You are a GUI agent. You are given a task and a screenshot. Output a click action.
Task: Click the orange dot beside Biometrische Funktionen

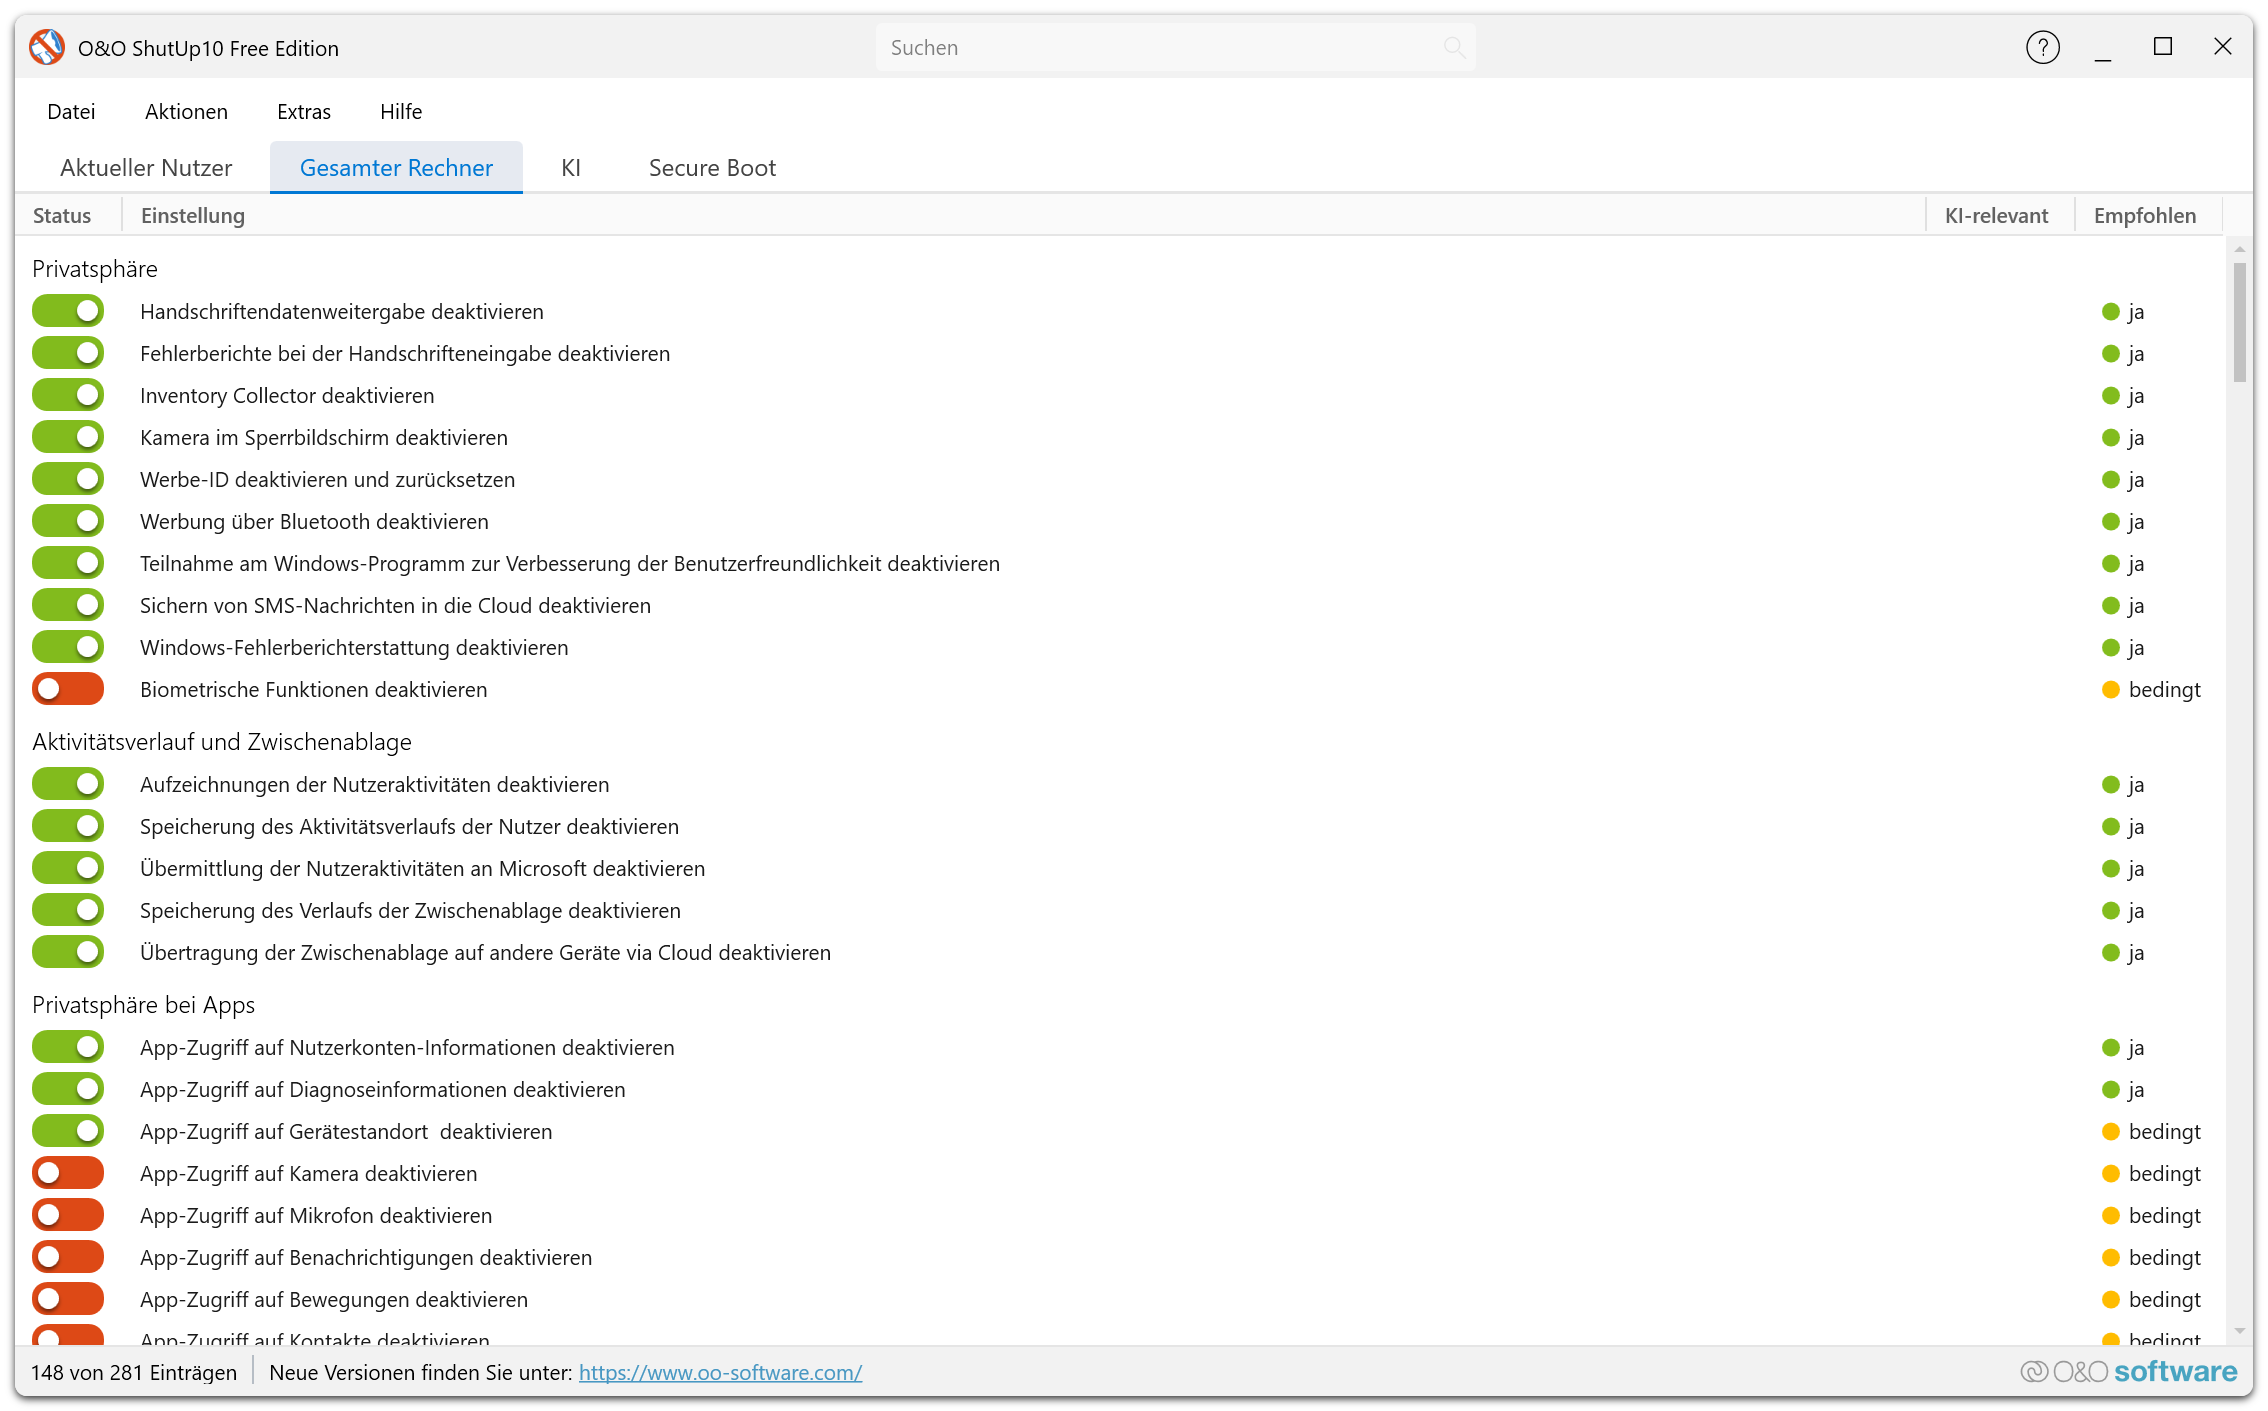tap(2110, 690)
